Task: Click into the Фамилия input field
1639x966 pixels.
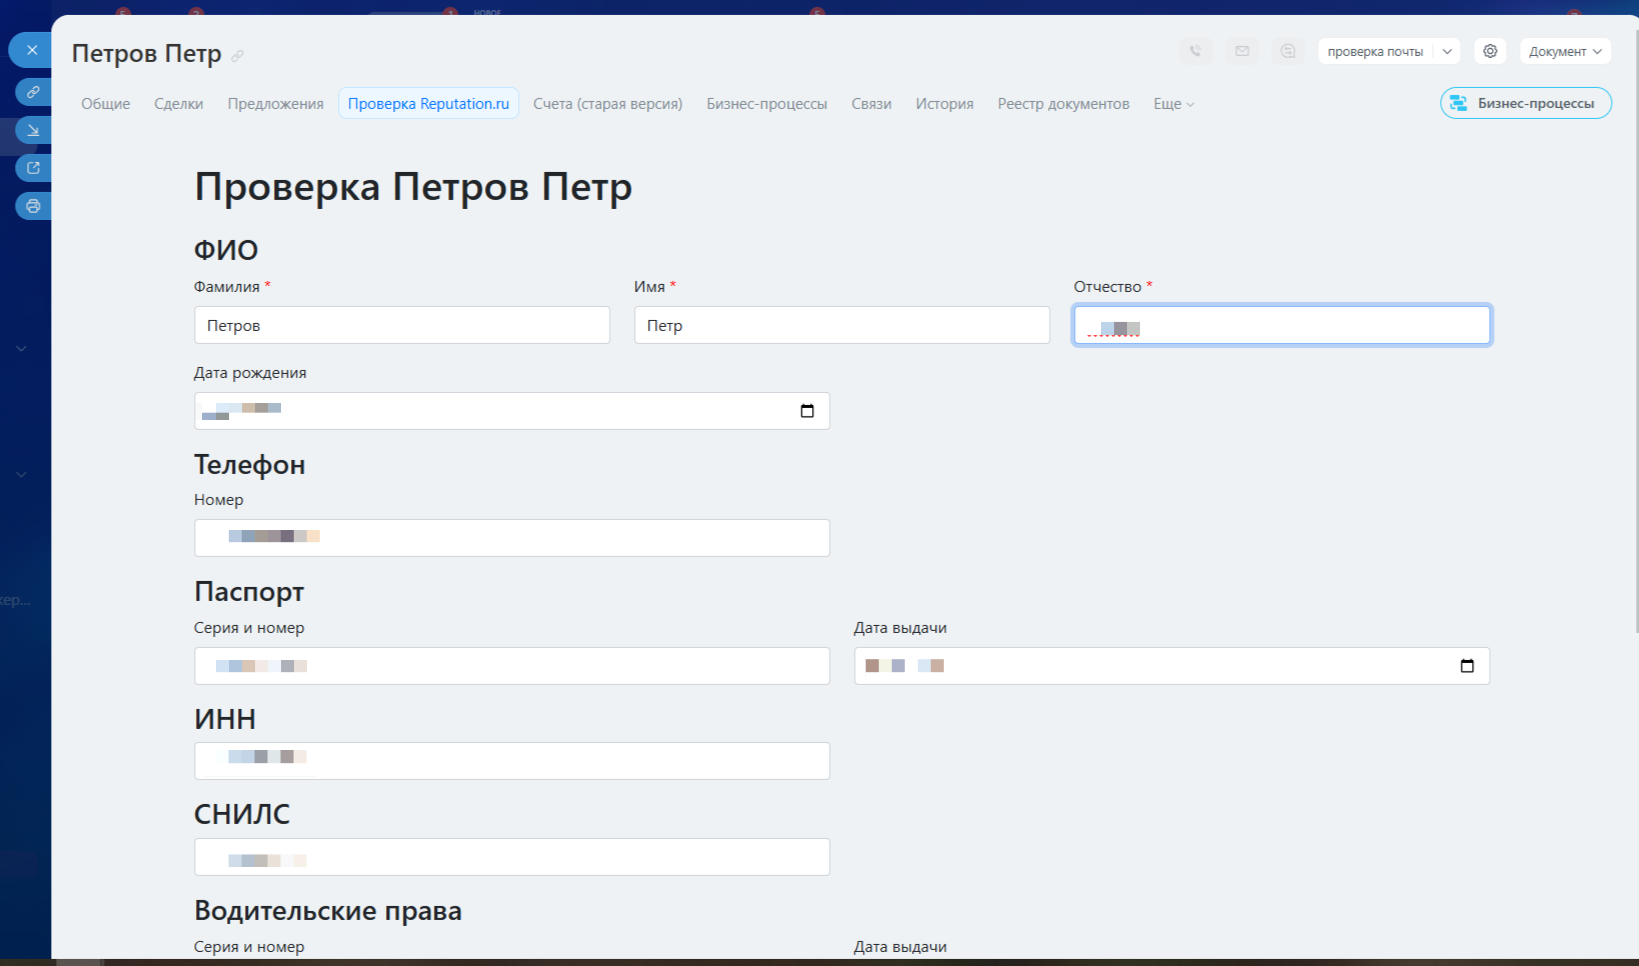Action: tap(401, 325)
